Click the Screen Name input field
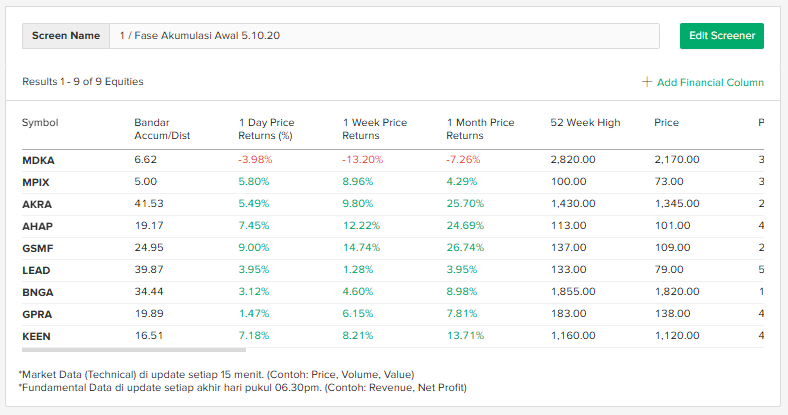788x415 pixels. tap(384, 36)
